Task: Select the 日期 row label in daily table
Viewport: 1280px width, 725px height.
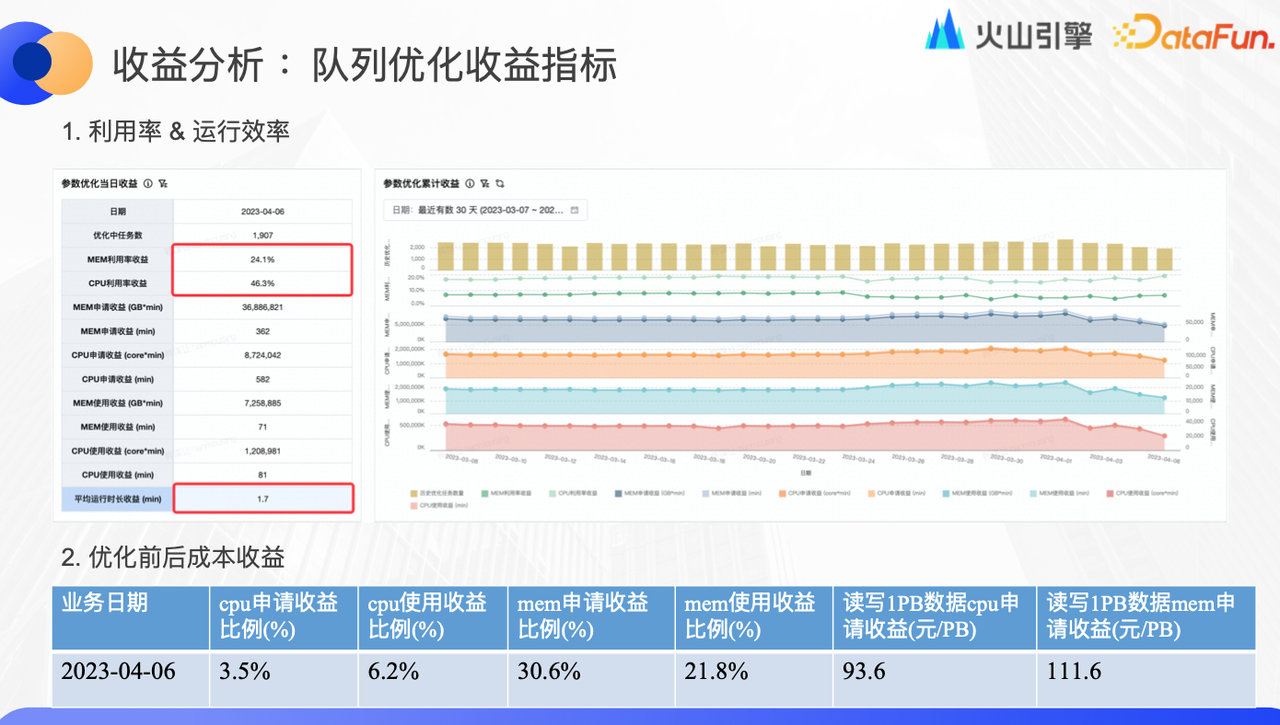Action: click(118, 211)
